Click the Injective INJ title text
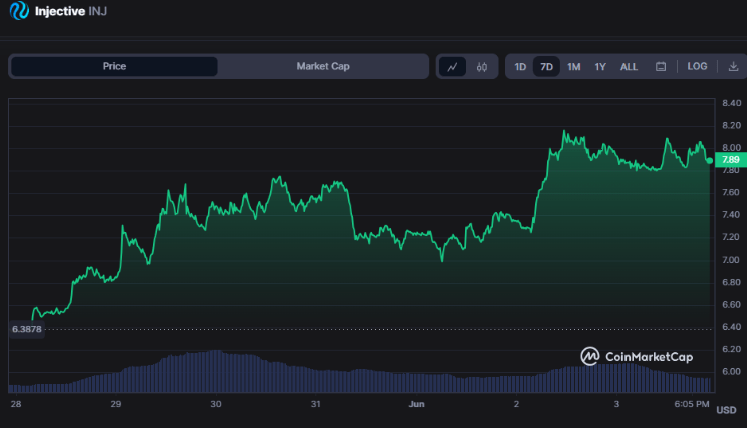The image size is (747, 428). pyautogui.click(x=71, y=11)
